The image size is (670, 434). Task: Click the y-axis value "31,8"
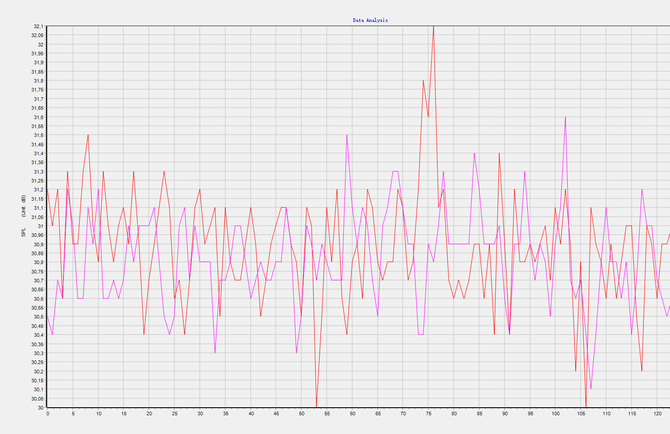tap(38, 81)
